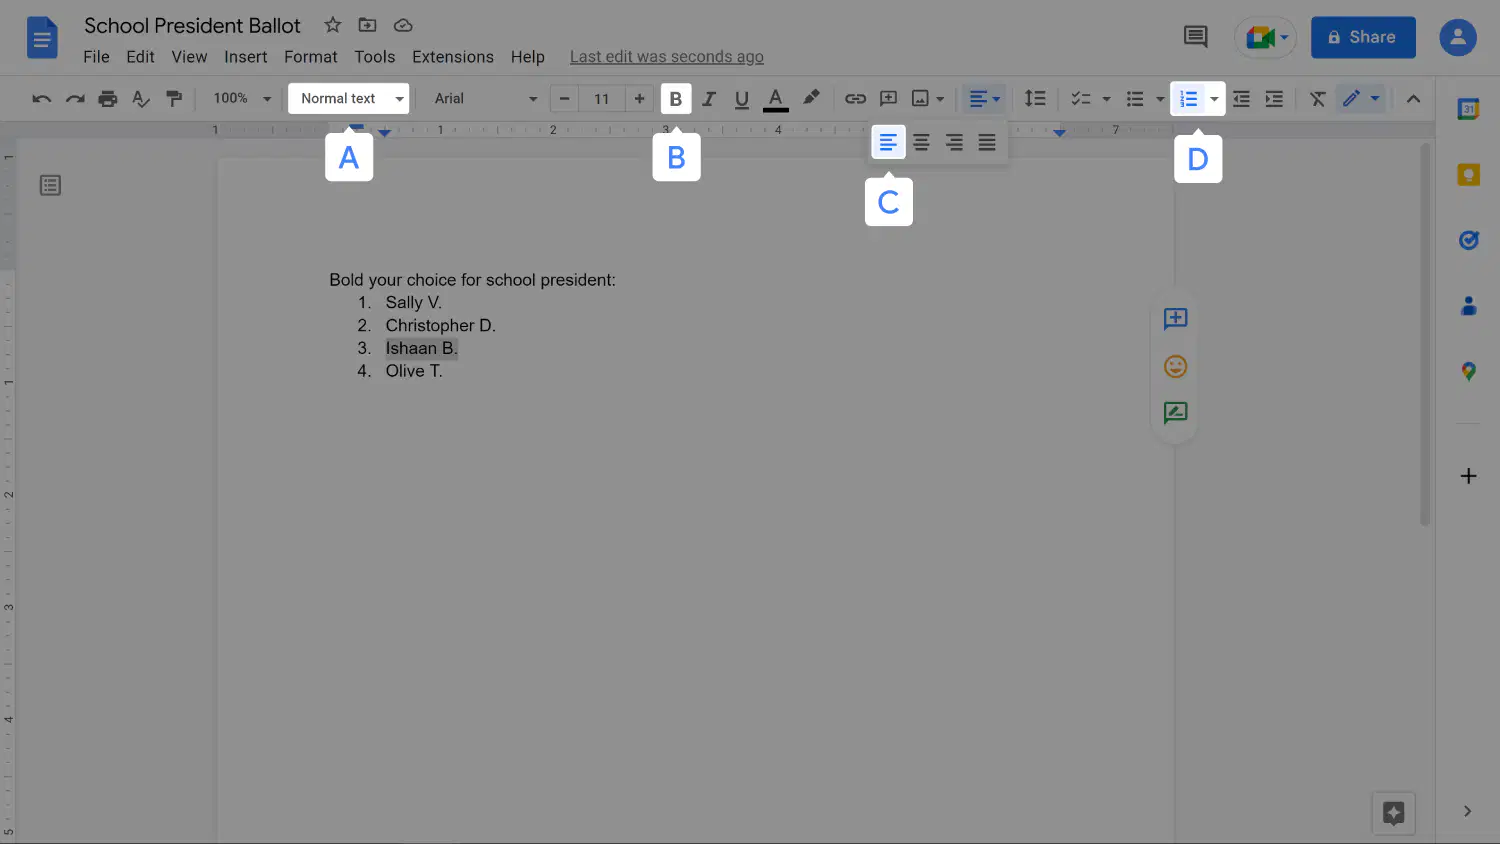This screenshot has width=1500, height=844.
Task: Click the blue Share button
Action: (x=1363, y=37)
